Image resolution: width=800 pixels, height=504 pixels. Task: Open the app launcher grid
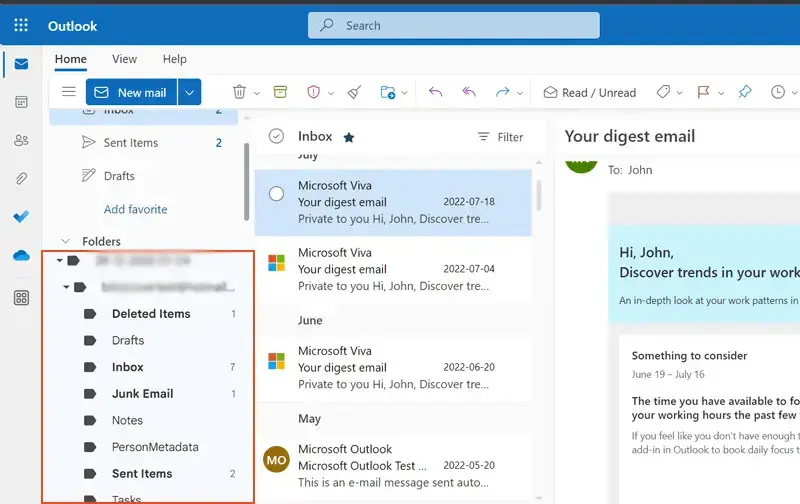click(21, 25)
